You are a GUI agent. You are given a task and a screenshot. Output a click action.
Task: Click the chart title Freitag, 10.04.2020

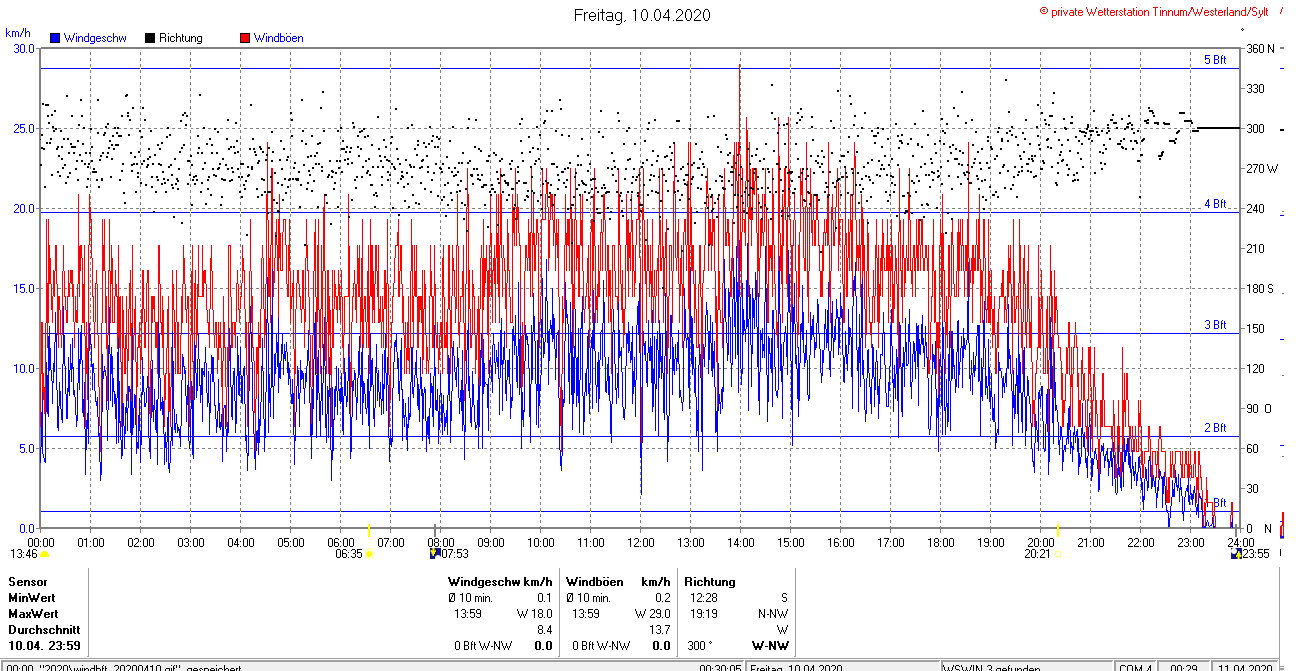pyautogui.click(x=642, y=15)
